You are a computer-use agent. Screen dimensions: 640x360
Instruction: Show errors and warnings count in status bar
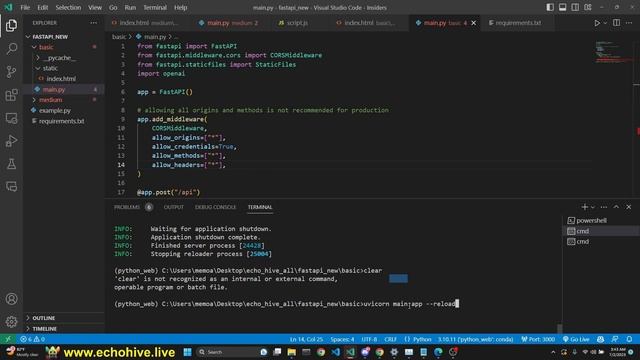pos(33,339)
